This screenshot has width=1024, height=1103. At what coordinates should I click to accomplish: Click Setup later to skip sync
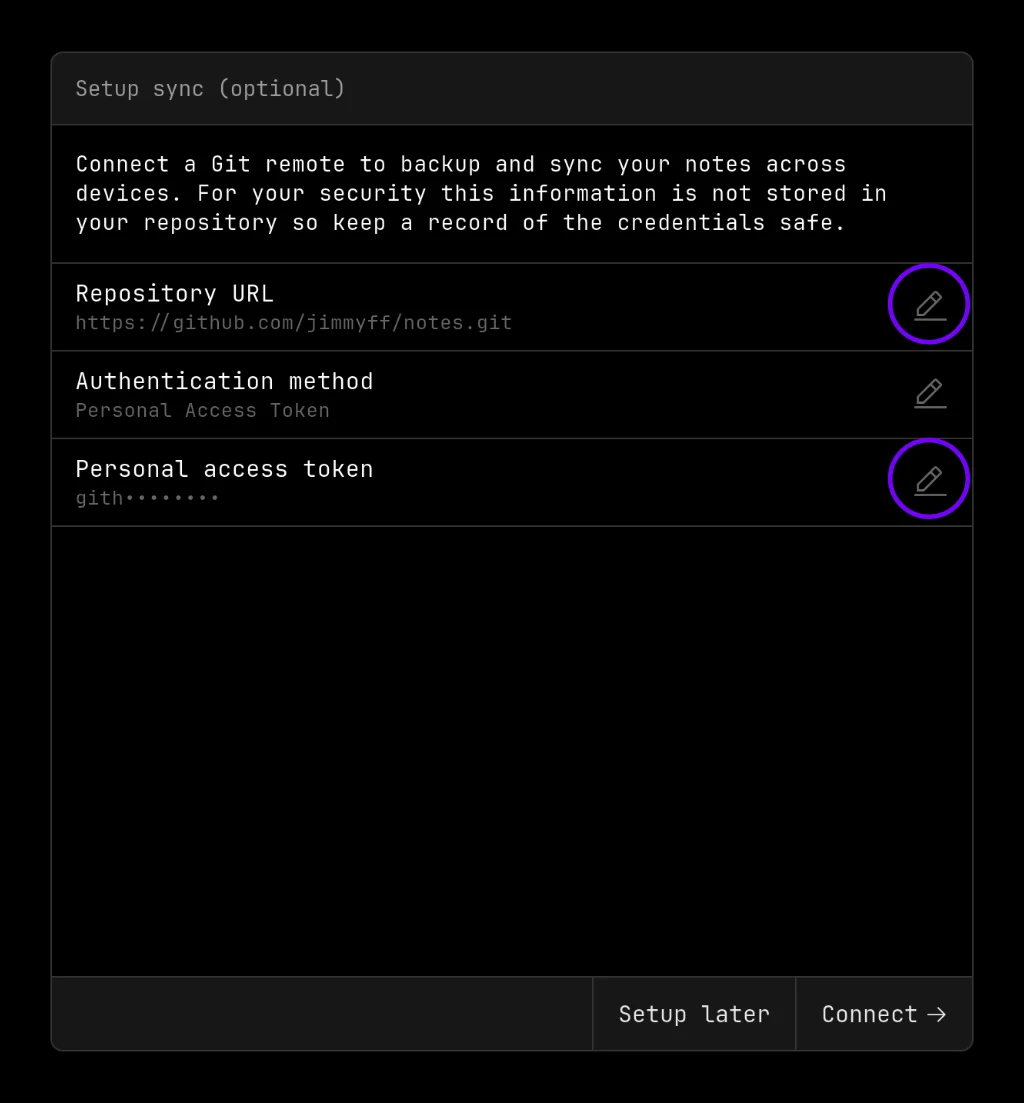point(694,1013)
